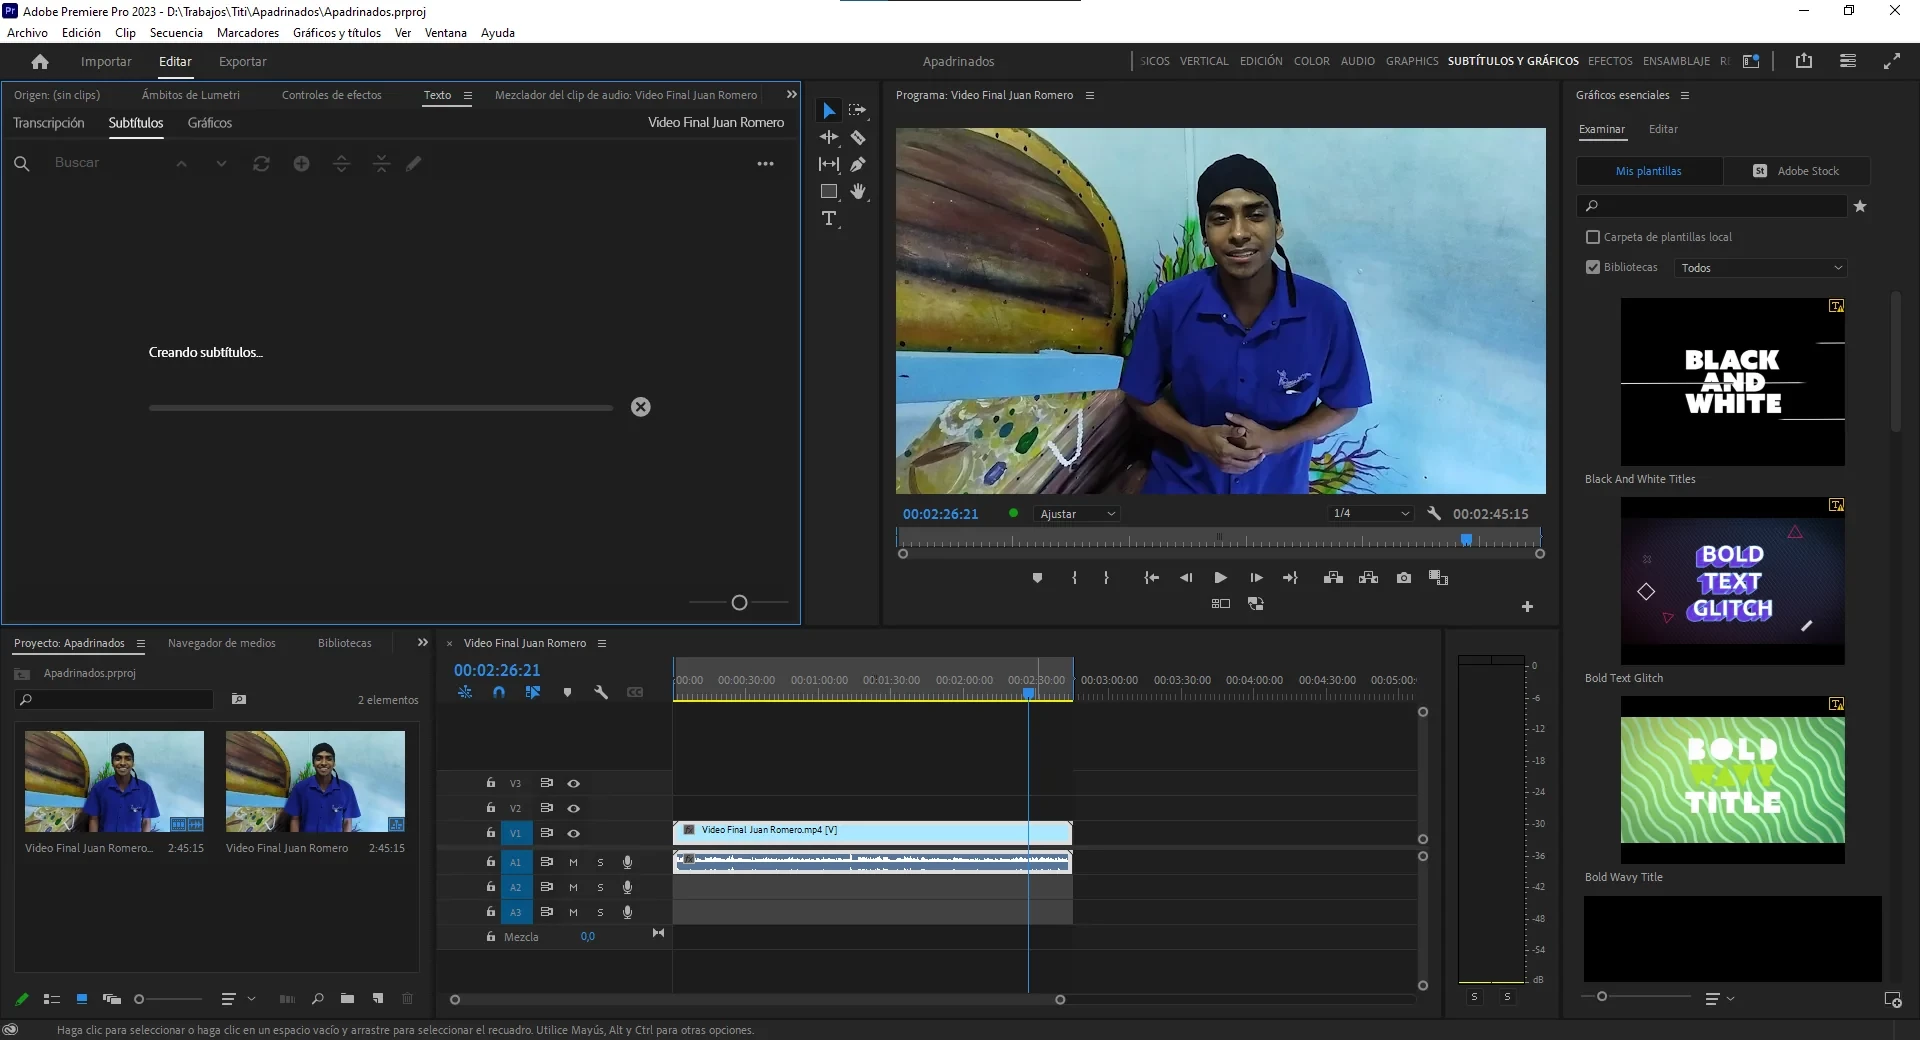1920x1040 pixels.
Task: Open the 1/4 playback resolution dropdown
Action: tap(1370, 514)
